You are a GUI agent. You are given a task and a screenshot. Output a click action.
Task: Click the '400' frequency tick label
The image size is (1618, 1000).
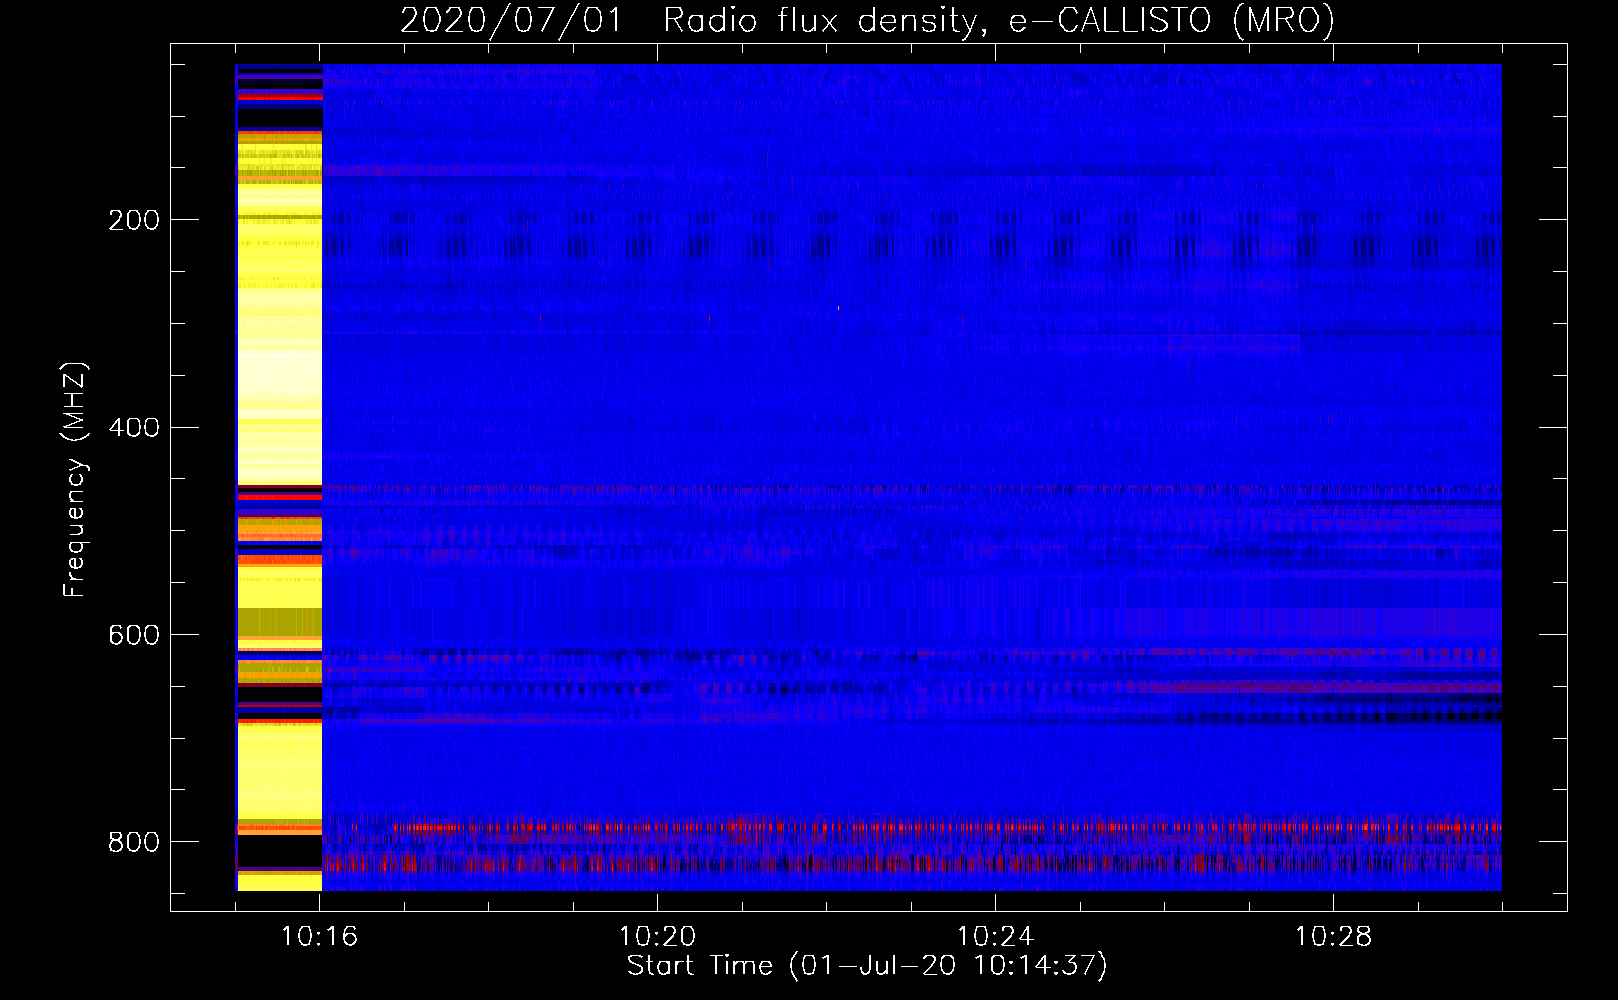coord(133,428)
